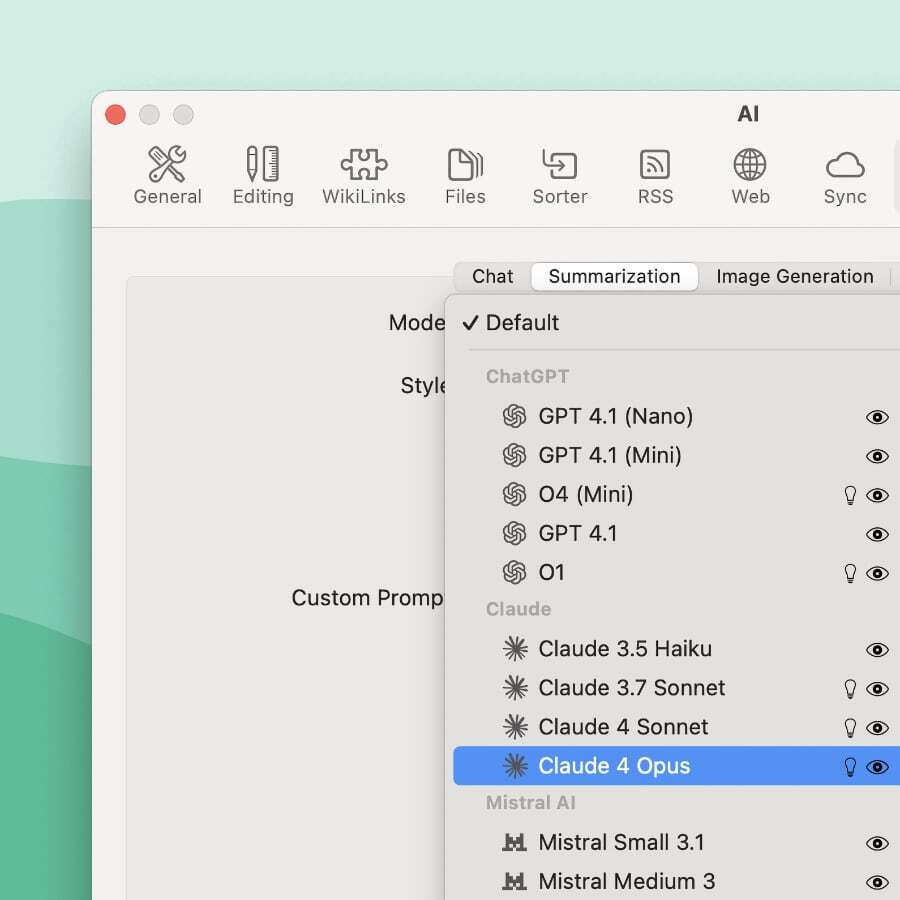Choose plain GPT 4.1 model
Viewport: 900px width, 900px height.
coord(676,534)
